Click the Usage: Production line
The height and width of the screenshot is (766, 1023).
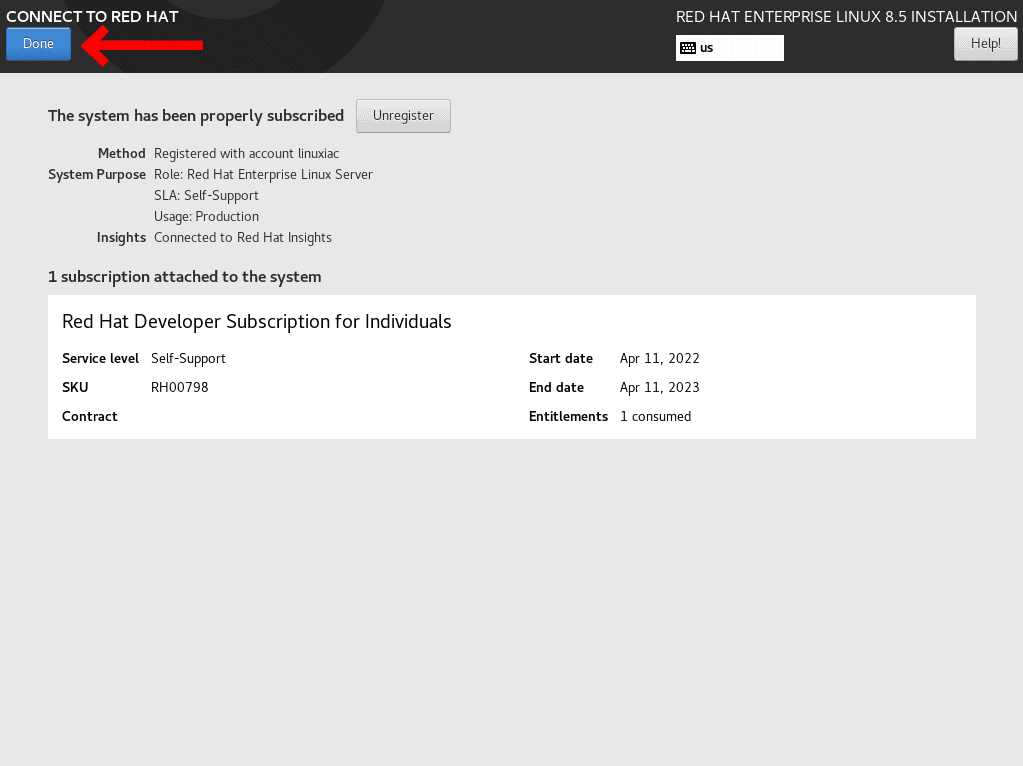point(206,216)
